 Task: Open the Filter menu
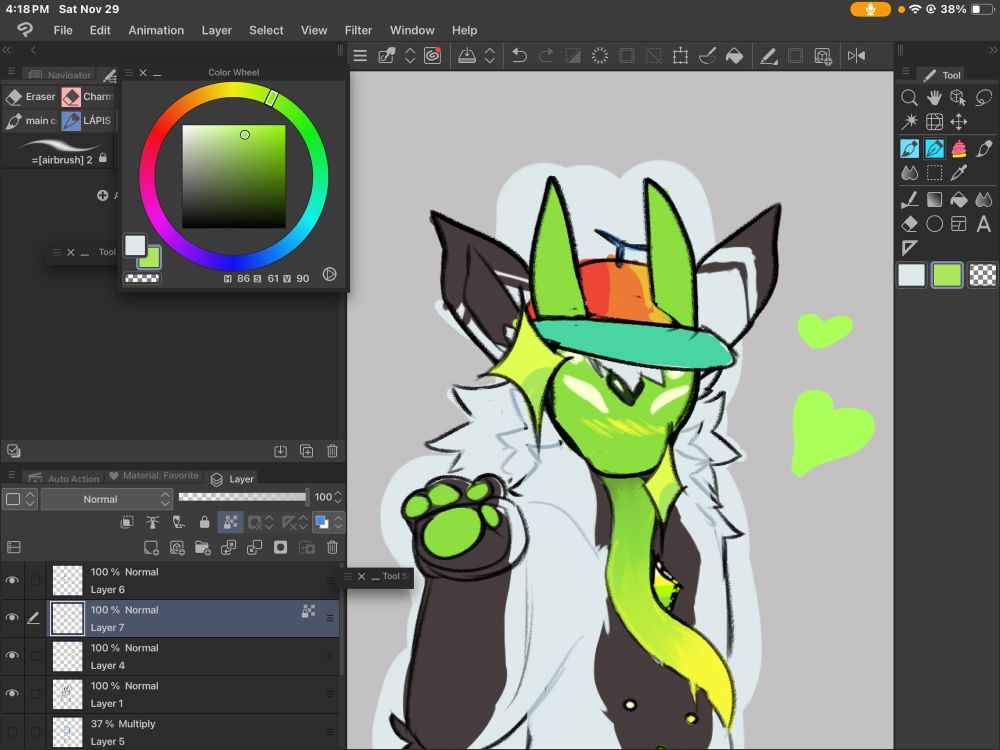358,30
